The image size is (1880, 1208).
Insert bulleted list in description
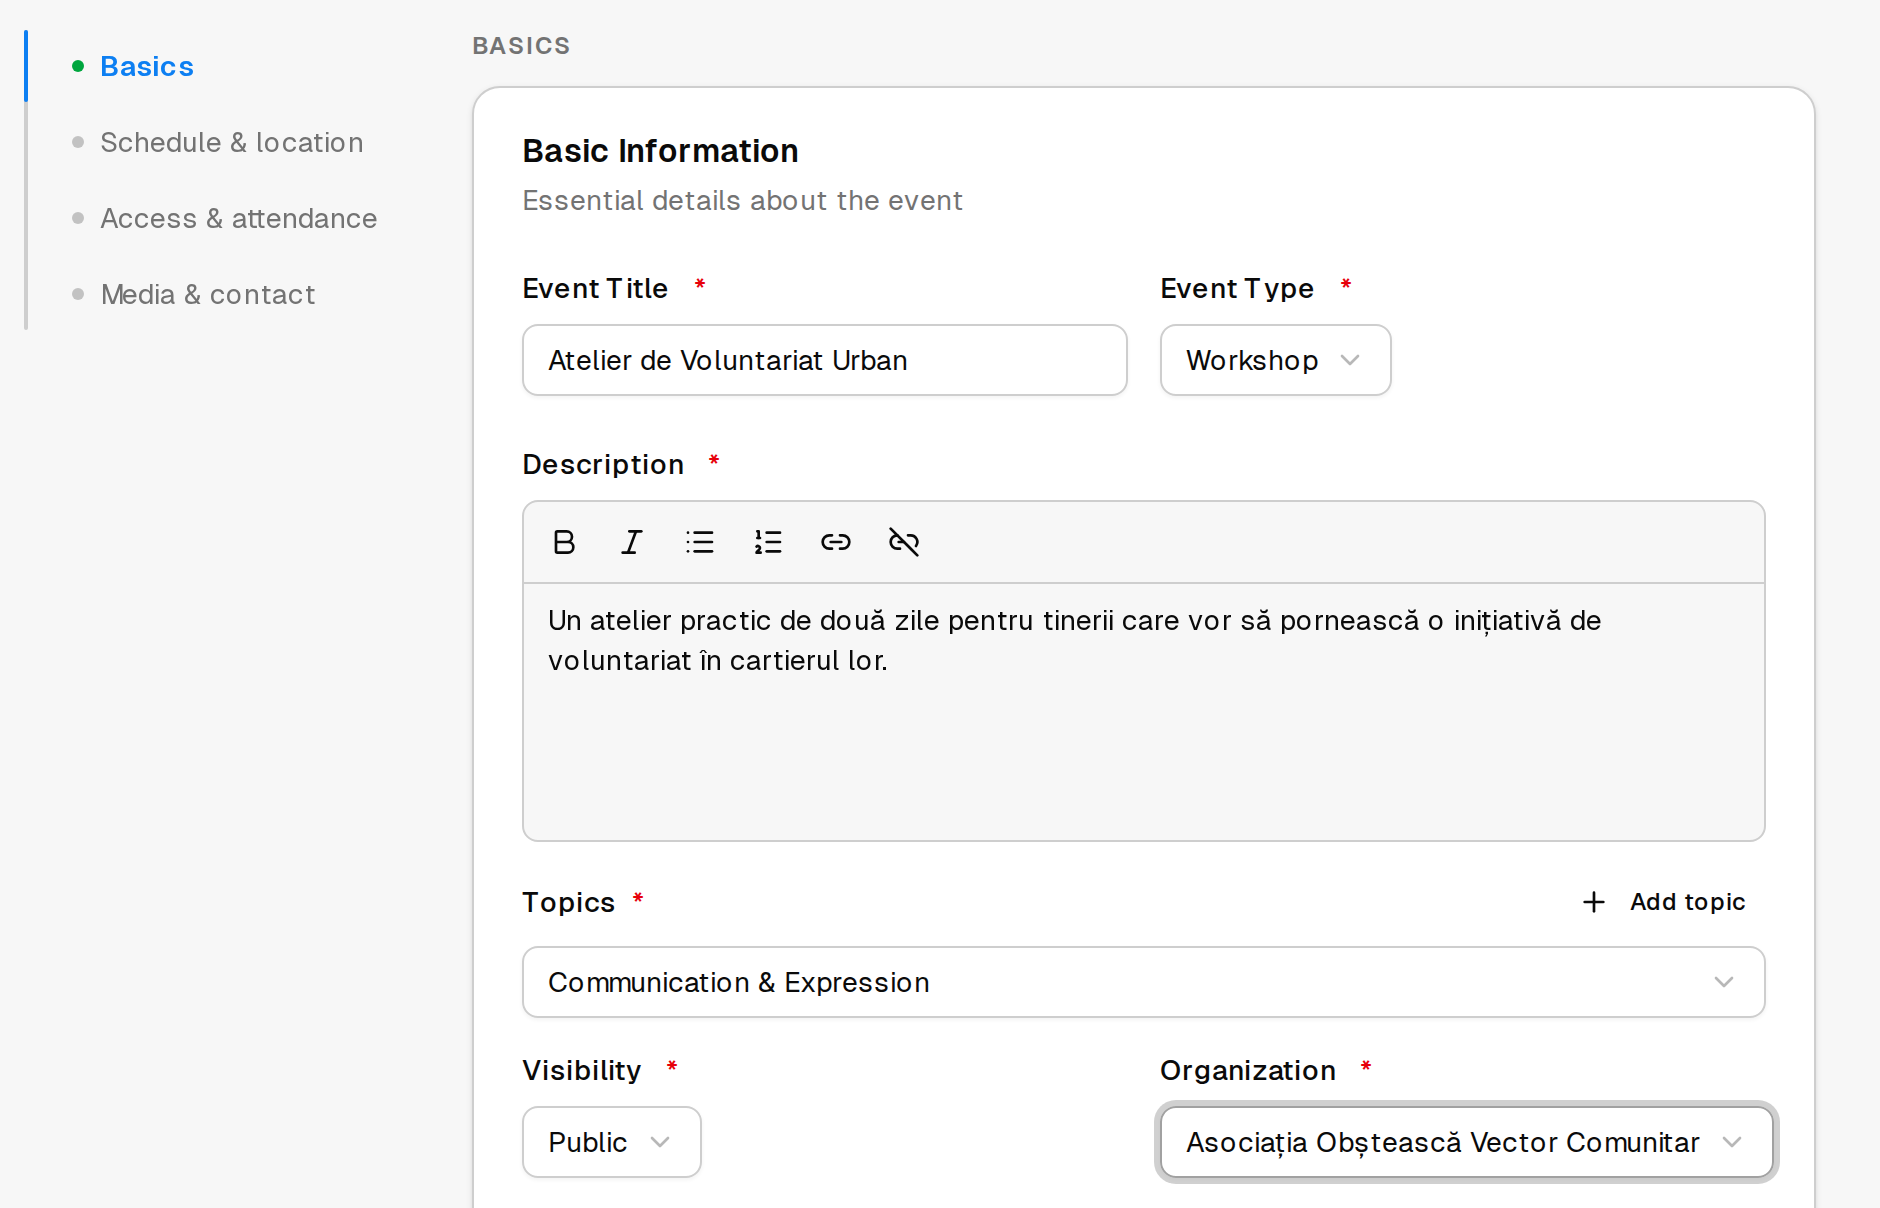pyautogui.click(x=700, y=542)
